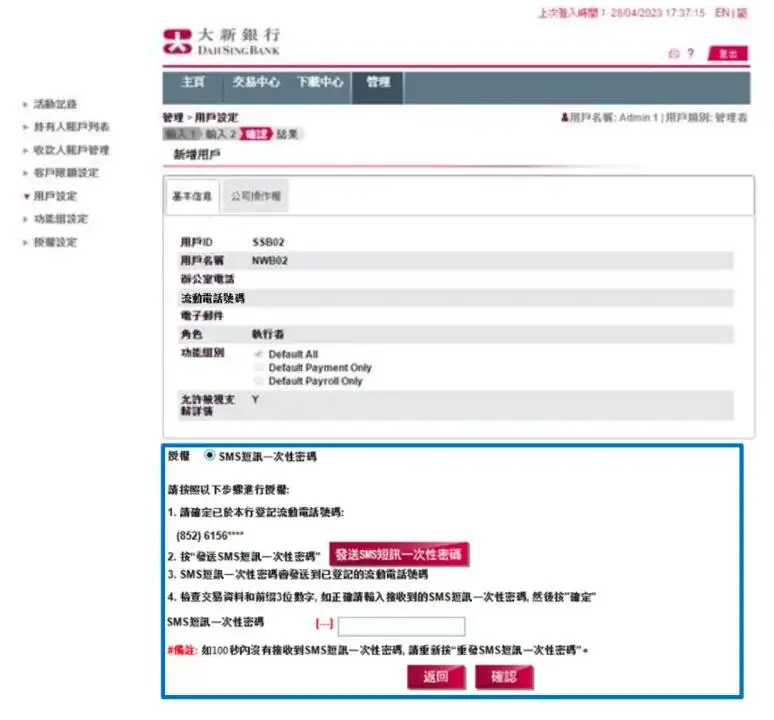
Task: Expand 功能組設定 in the sidebar
Action: point(60,219)
